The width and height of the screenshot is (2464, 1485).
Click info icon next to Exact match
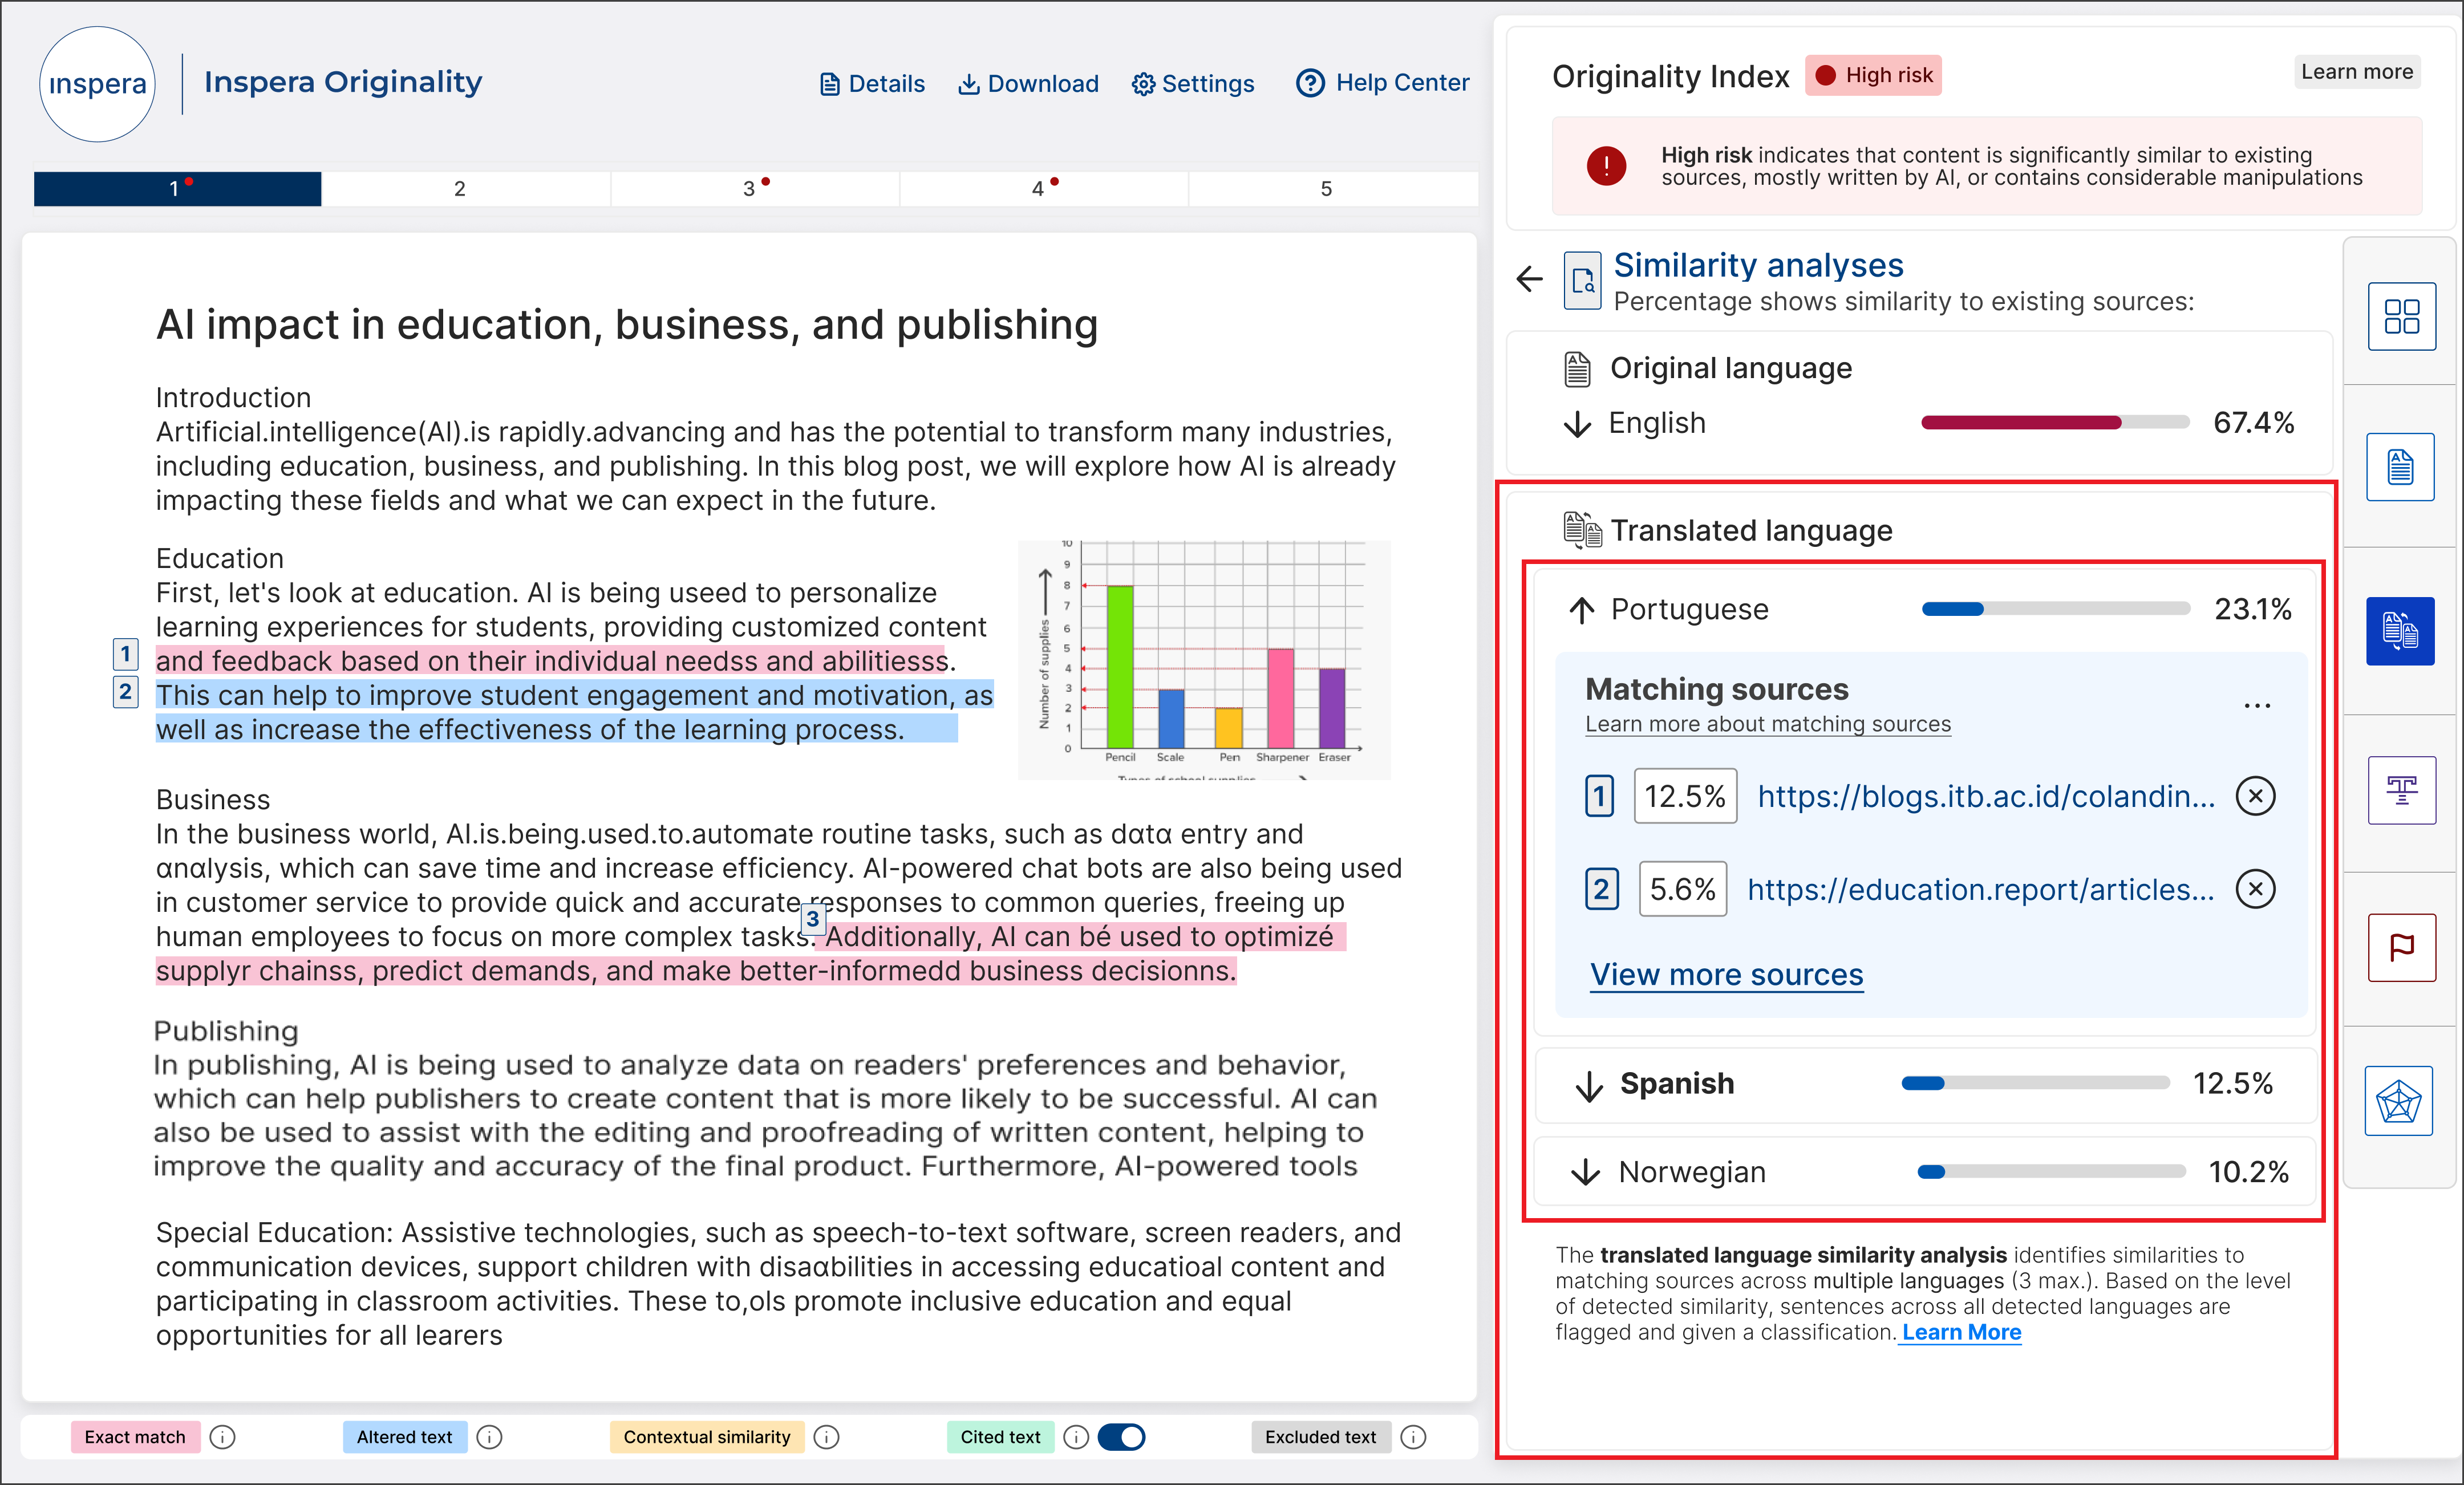pos(223,1437)
